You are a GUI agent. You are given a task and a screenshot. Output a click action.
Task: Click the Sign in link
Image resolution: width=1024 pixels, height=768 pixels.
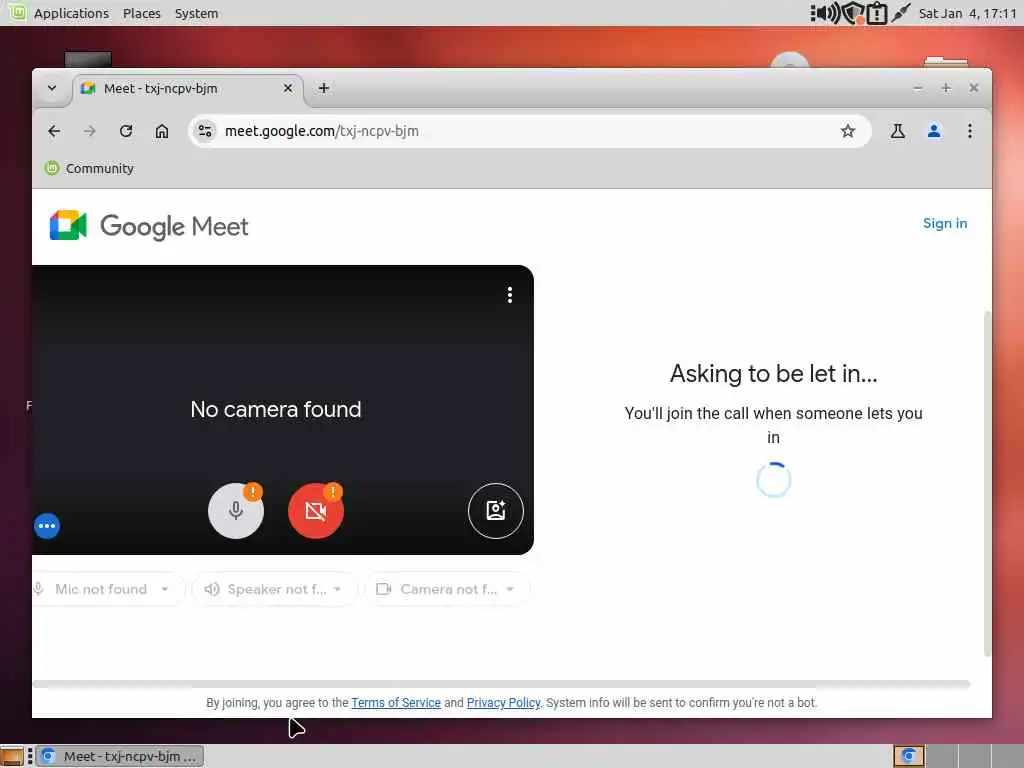(x=944, y=223)
